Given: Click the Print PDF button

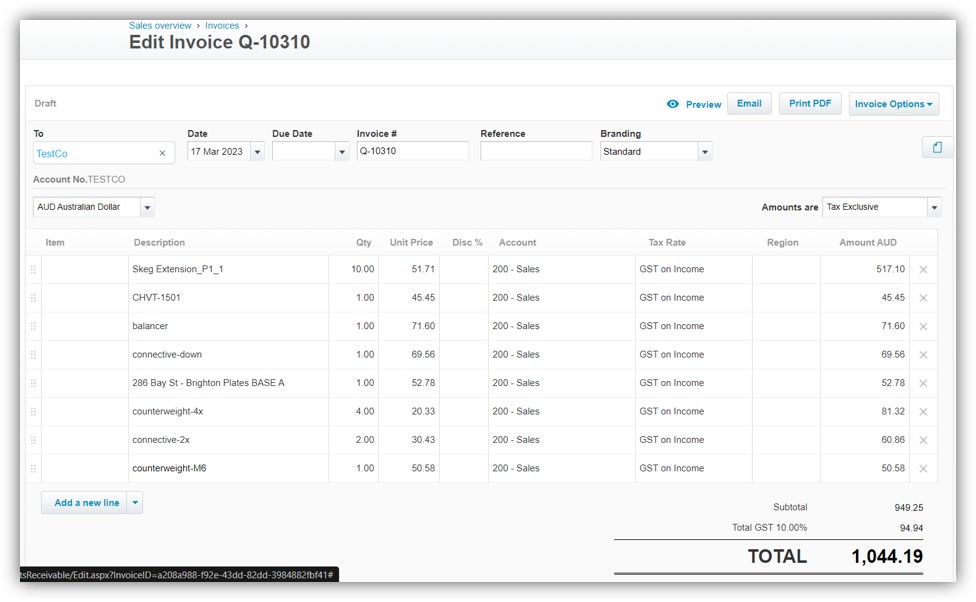Looking at the screenshot, I should click(x=810, y=103).
